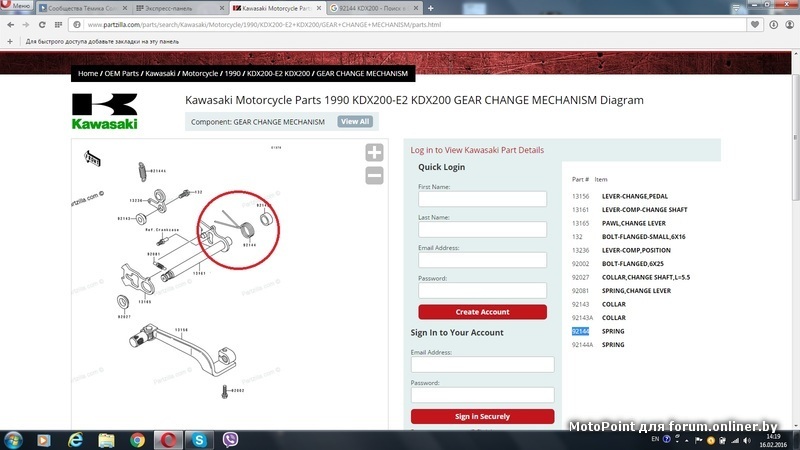Open the downloads icon in toolbar
The image size is (800, 450).
pyautogui.click(x=773, y=24)
